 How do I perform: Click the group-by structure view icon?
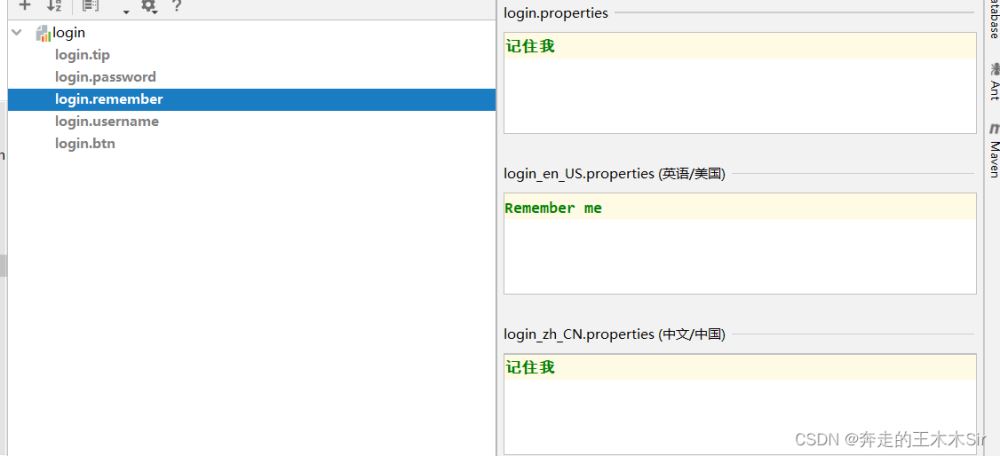point(90,6)
